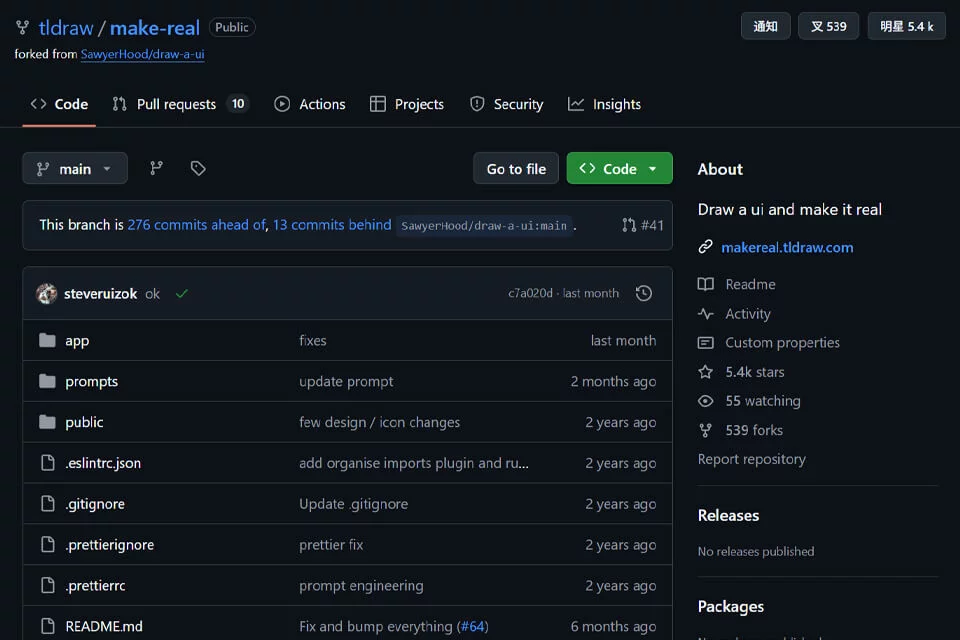This screenshot has height=640, width=960.
Task: Switch to the Pull requests tab
Action: pos(179,104)
